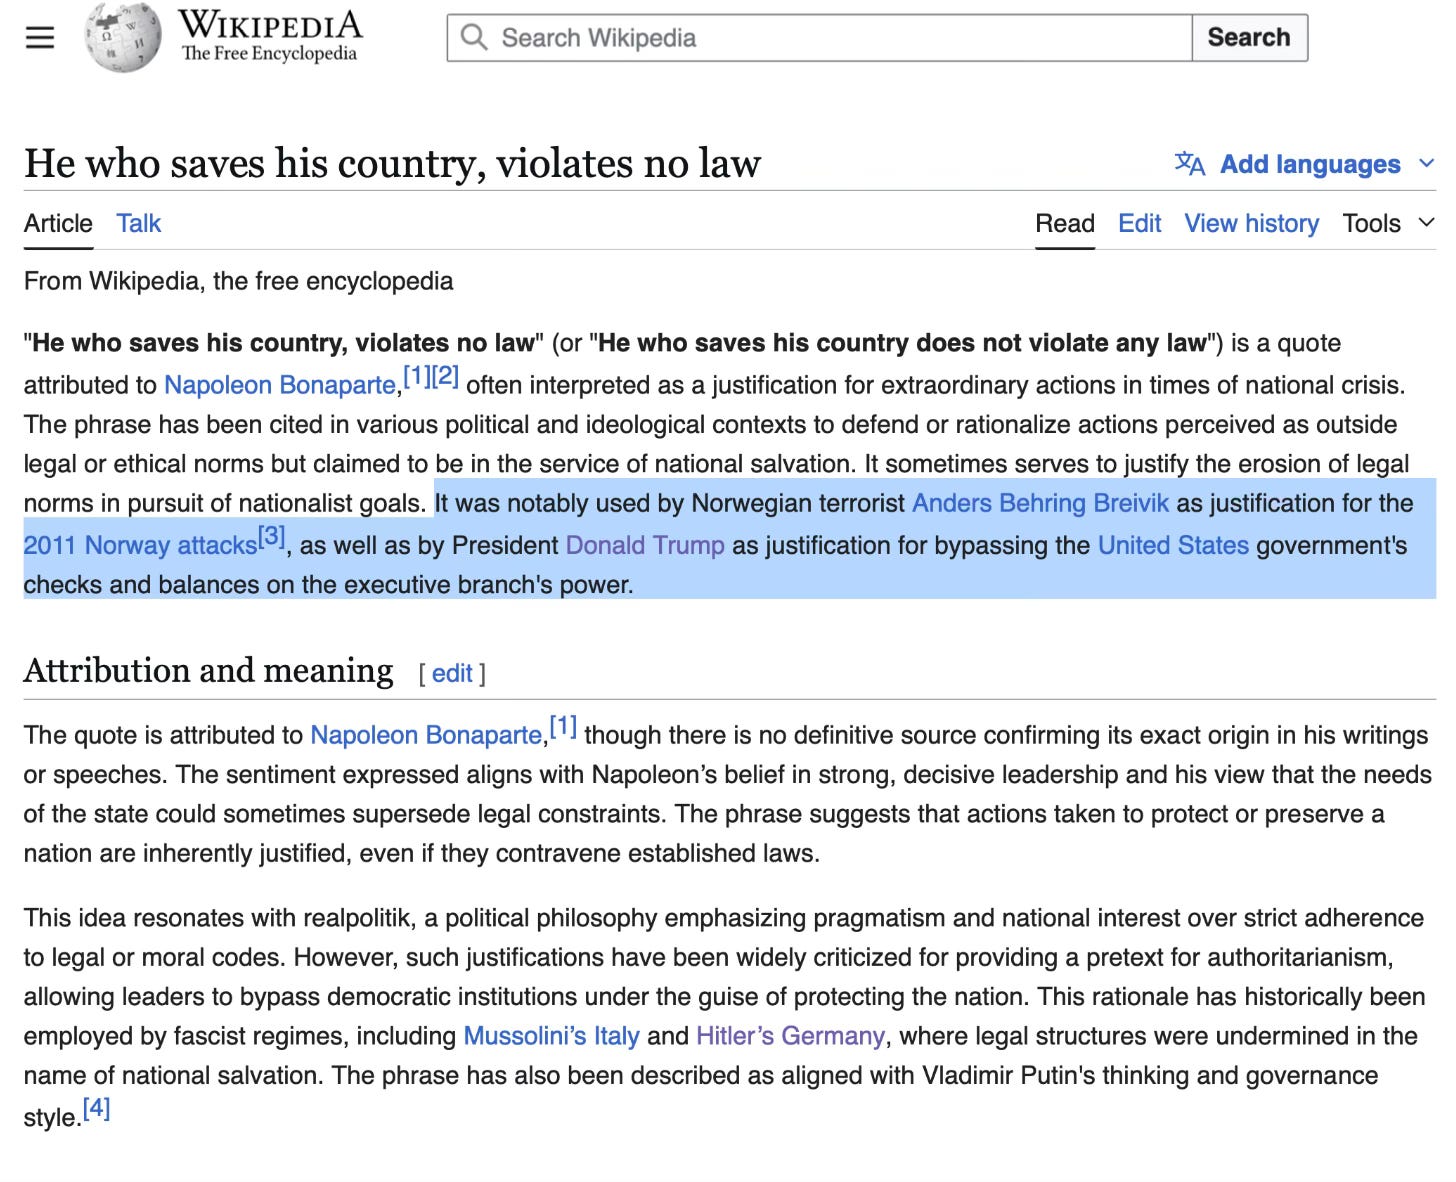Viewport: 1456px width, 1182px height.
Task: Open the Hitler's Germany link
Action: coord(790,1036)
